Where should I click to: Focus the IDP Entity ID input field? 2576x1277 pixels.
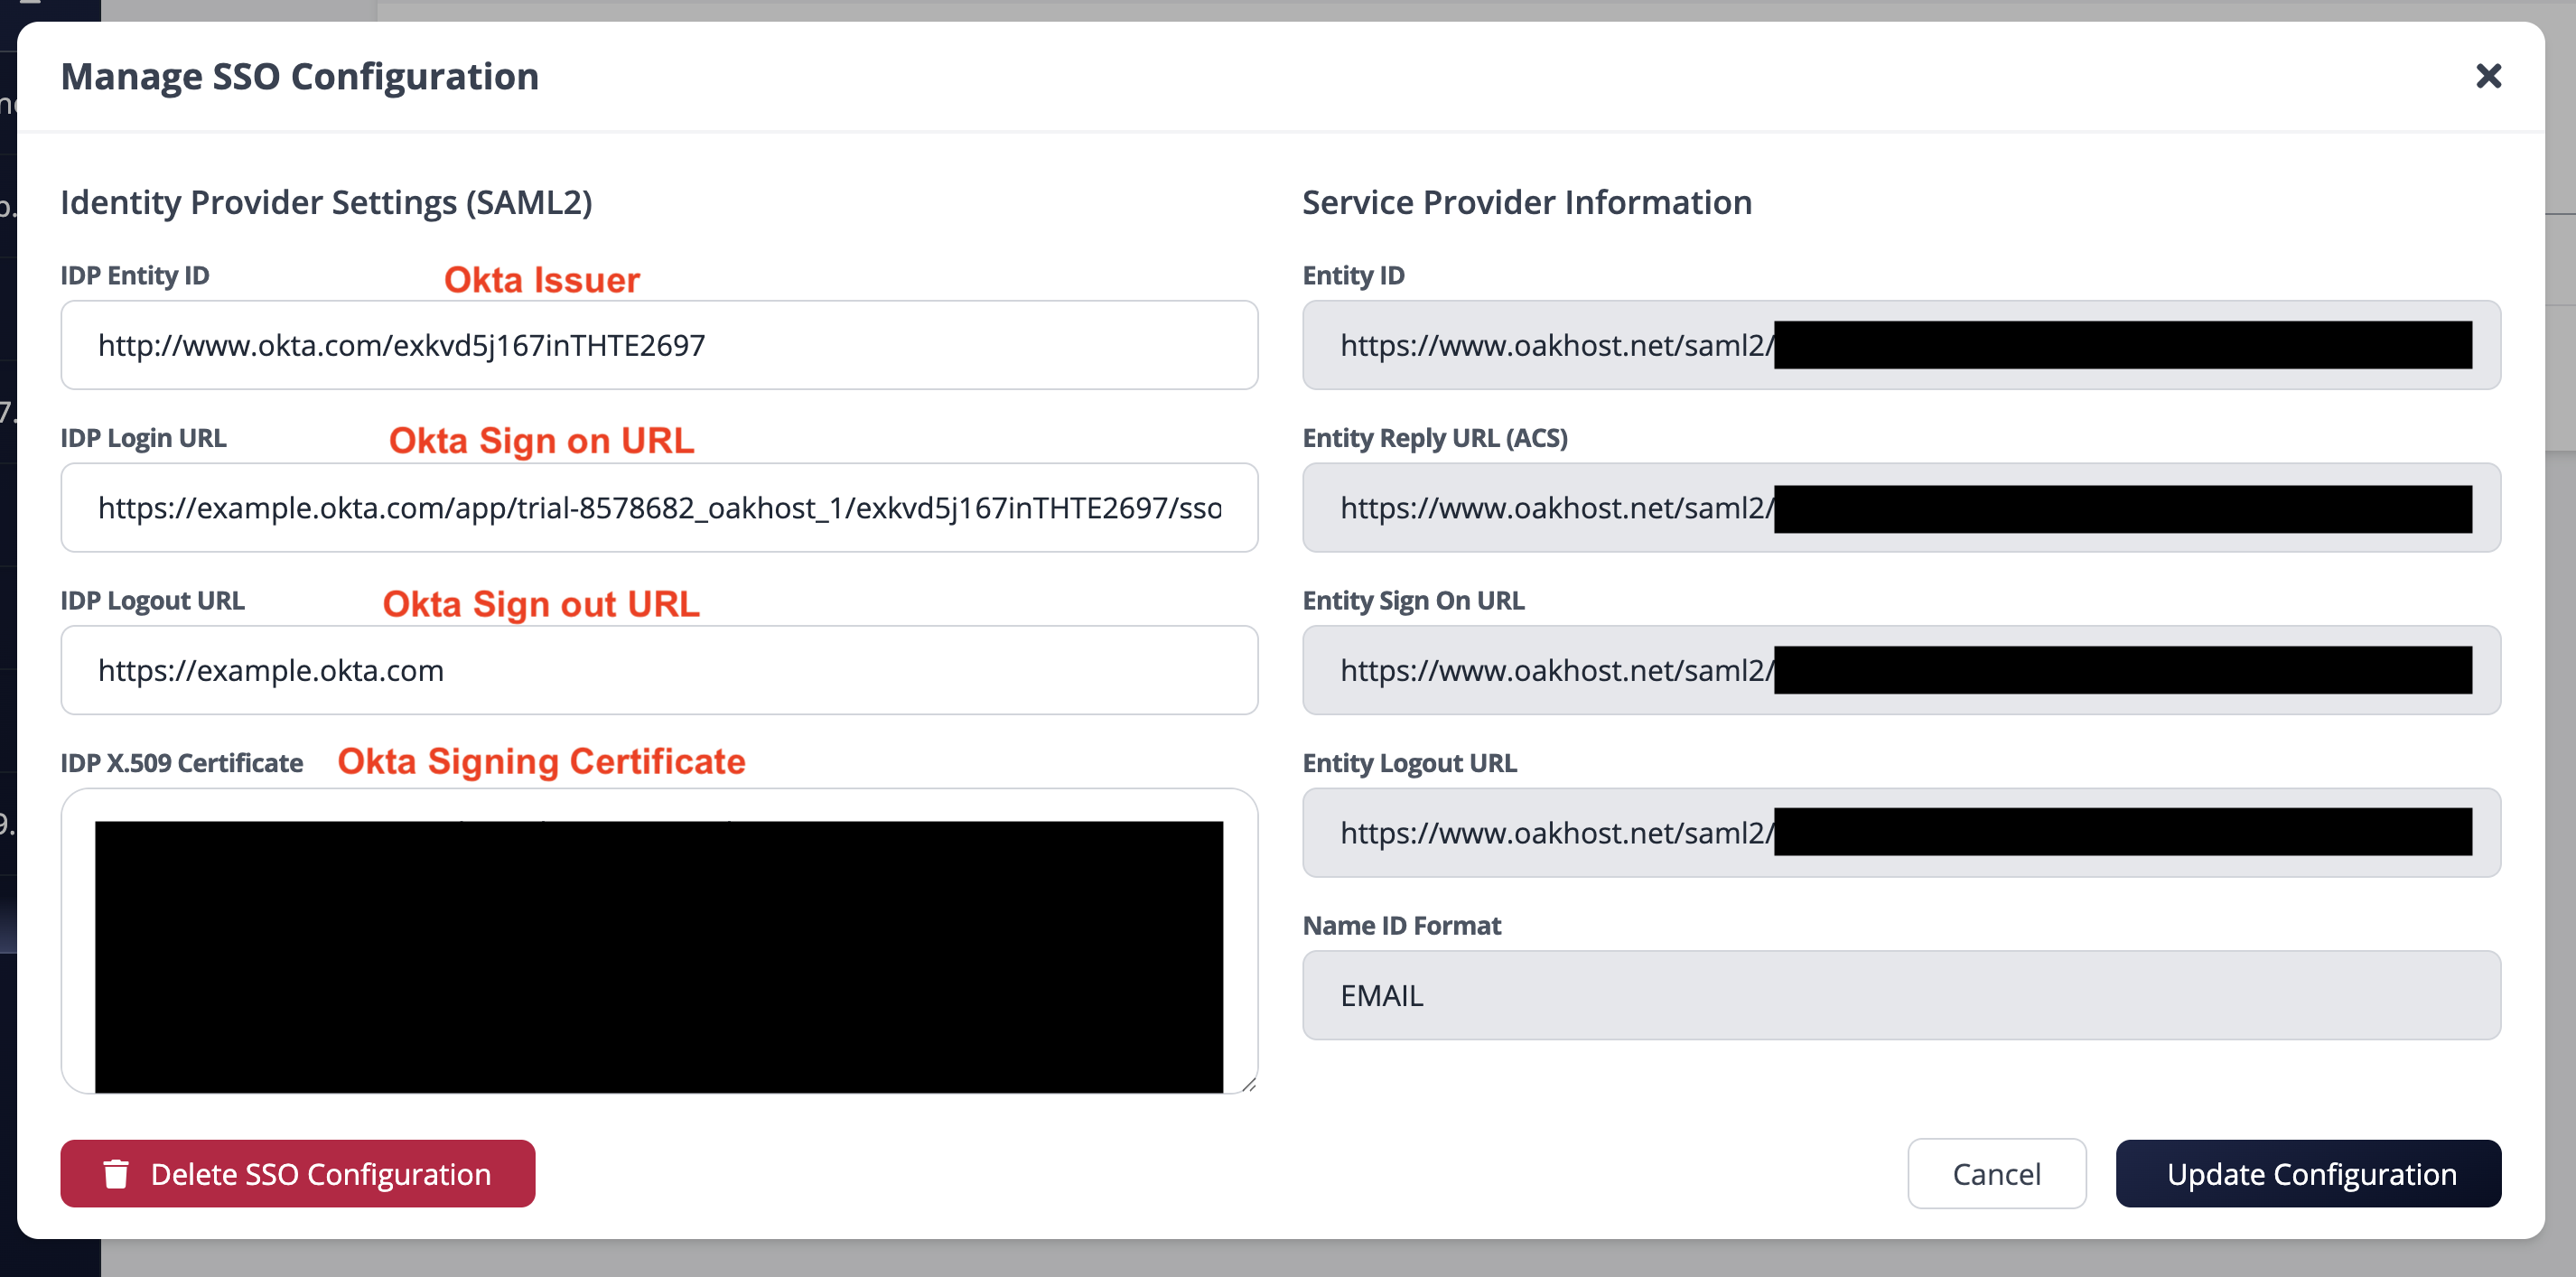658,345
